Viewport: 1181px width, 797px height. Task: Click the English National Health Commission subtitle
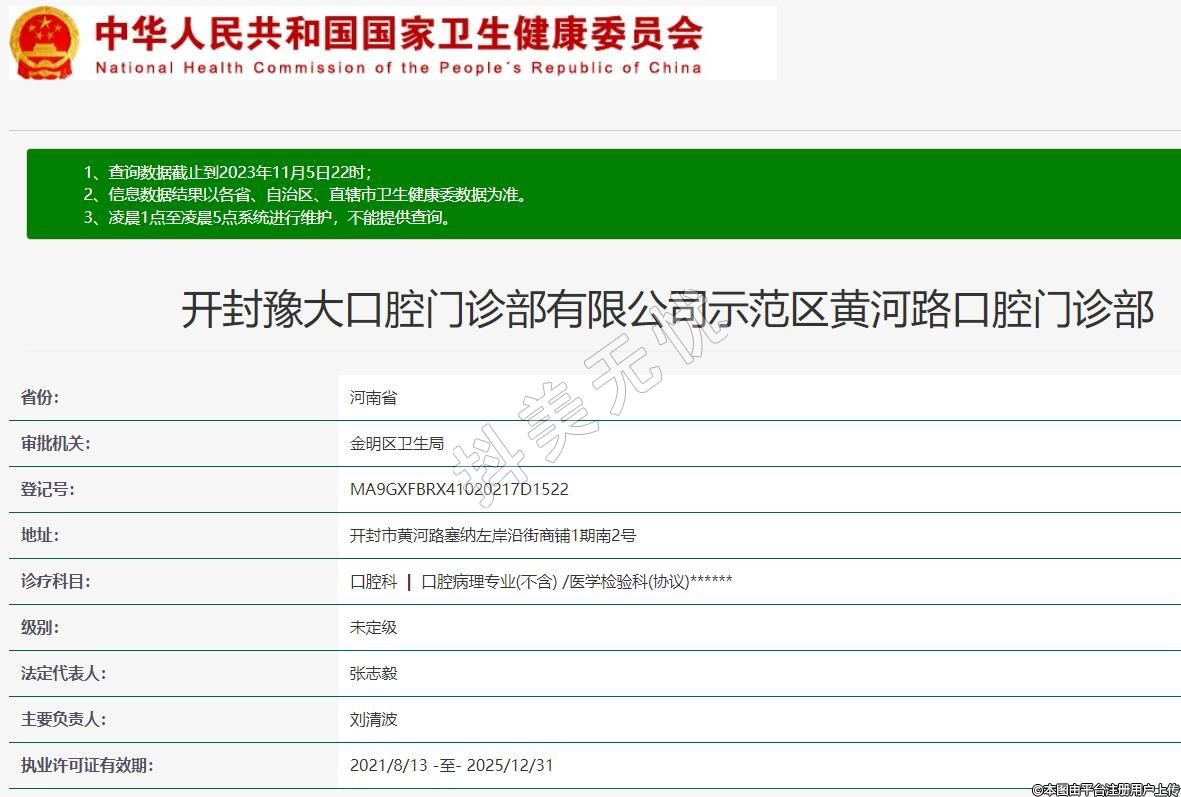[398, 68]
